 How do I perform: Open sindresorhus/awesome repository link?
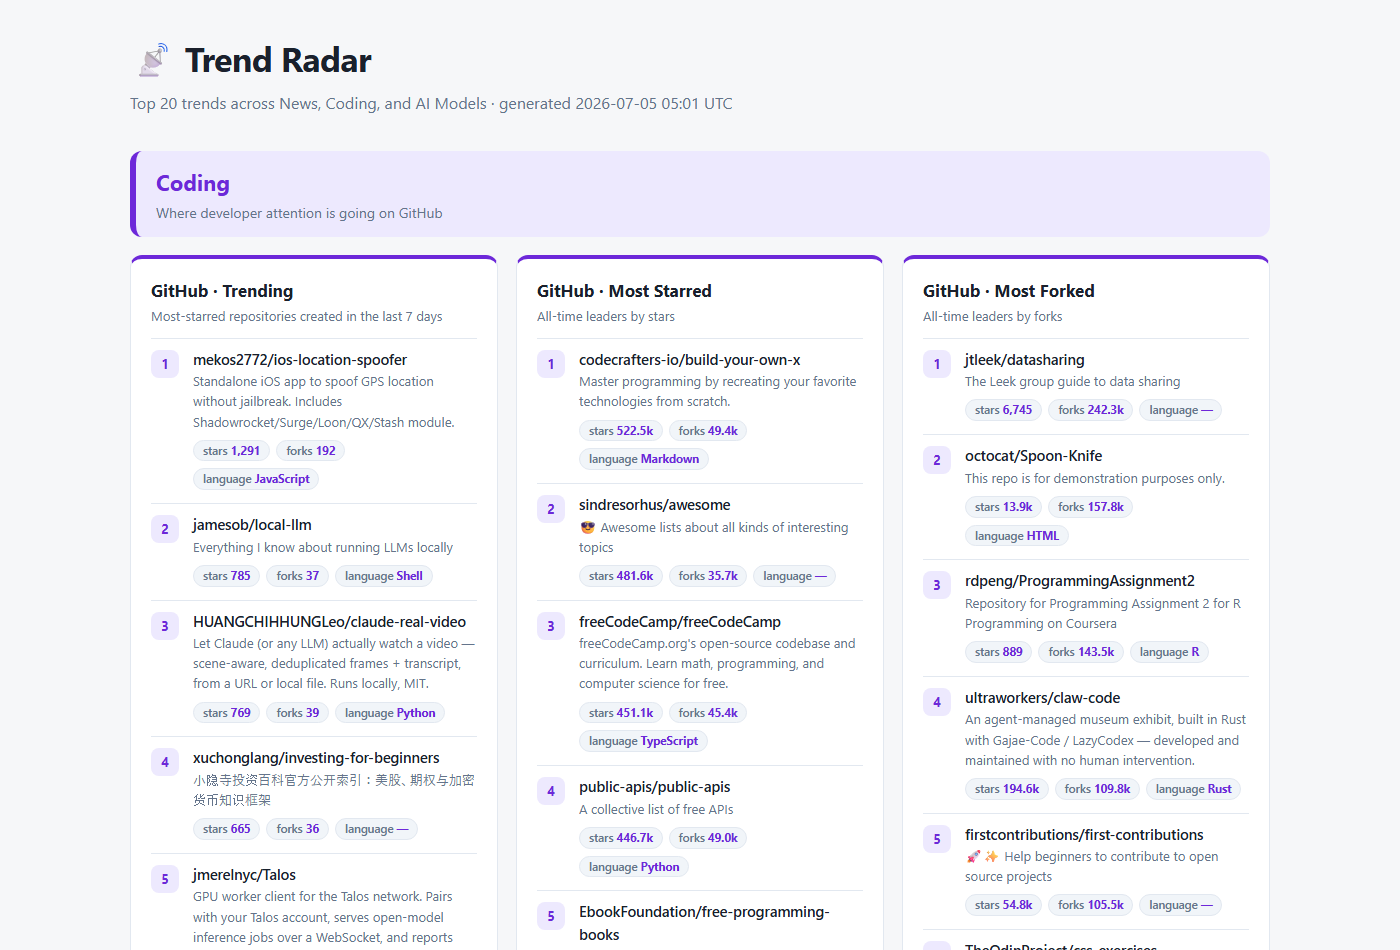tap(654, 505)
